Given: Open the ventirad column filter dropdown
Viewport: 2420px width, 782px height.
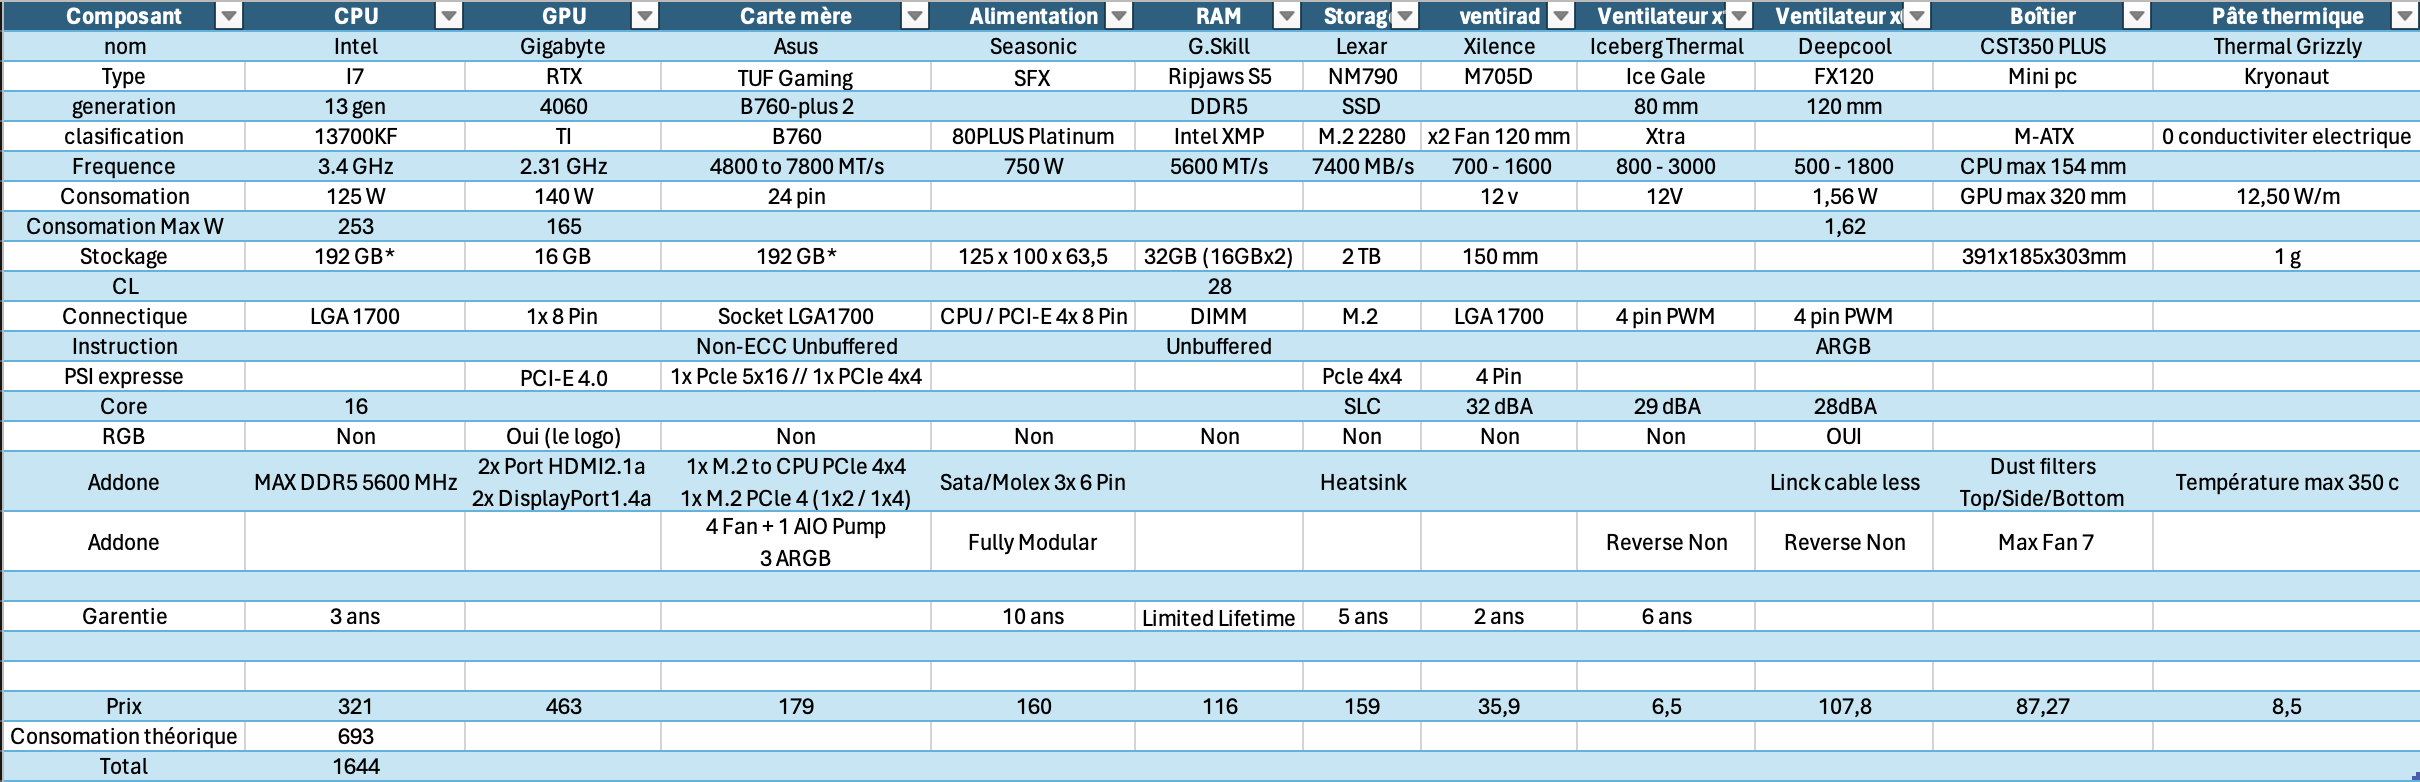Looking at the screenshot, I should tap(1560, 16).
